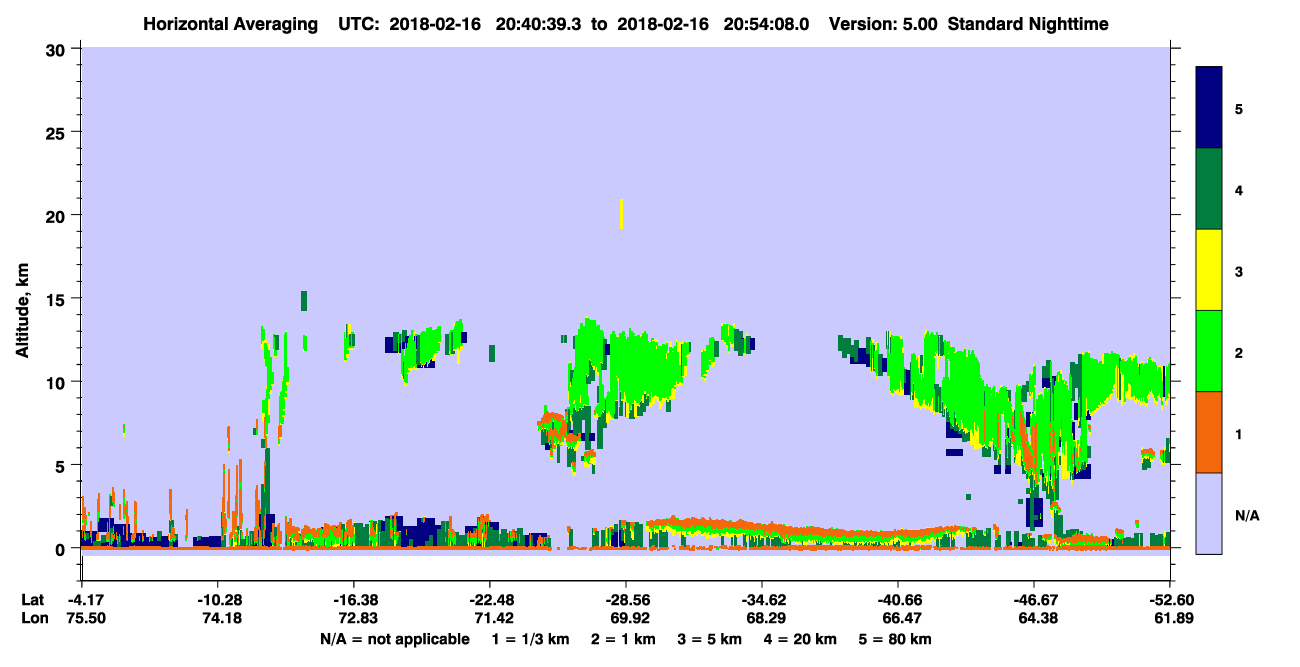
Task: Click the dark green colorbar segment labeled 4
Action: point(1209,189)
